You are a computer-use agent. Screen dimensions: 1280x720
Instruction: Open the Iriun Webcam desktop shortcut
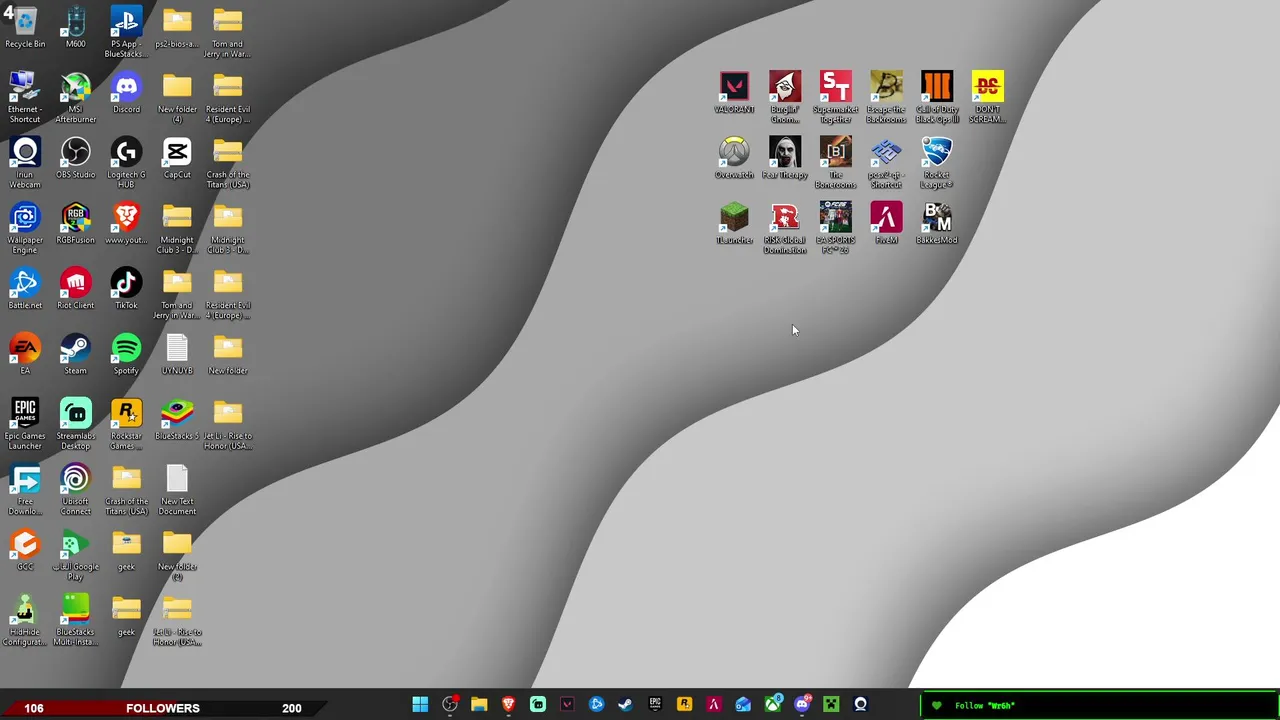25,163
